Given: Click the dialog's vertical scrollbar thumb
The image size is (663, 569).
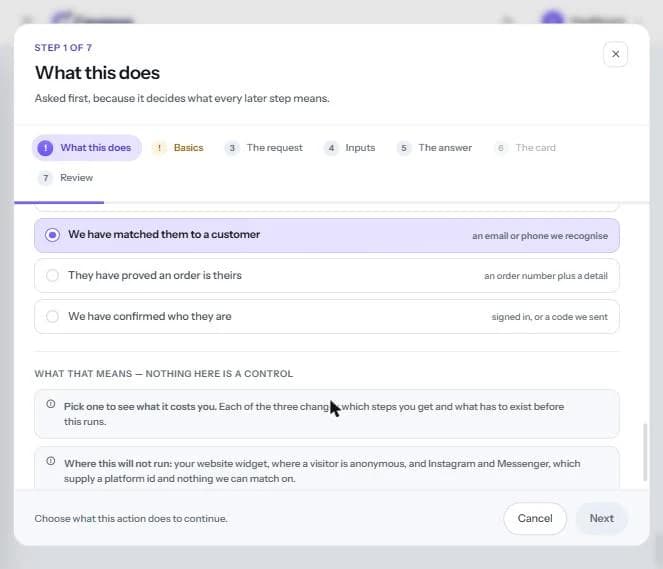Looking at the screenshot, I should [645, 452].
